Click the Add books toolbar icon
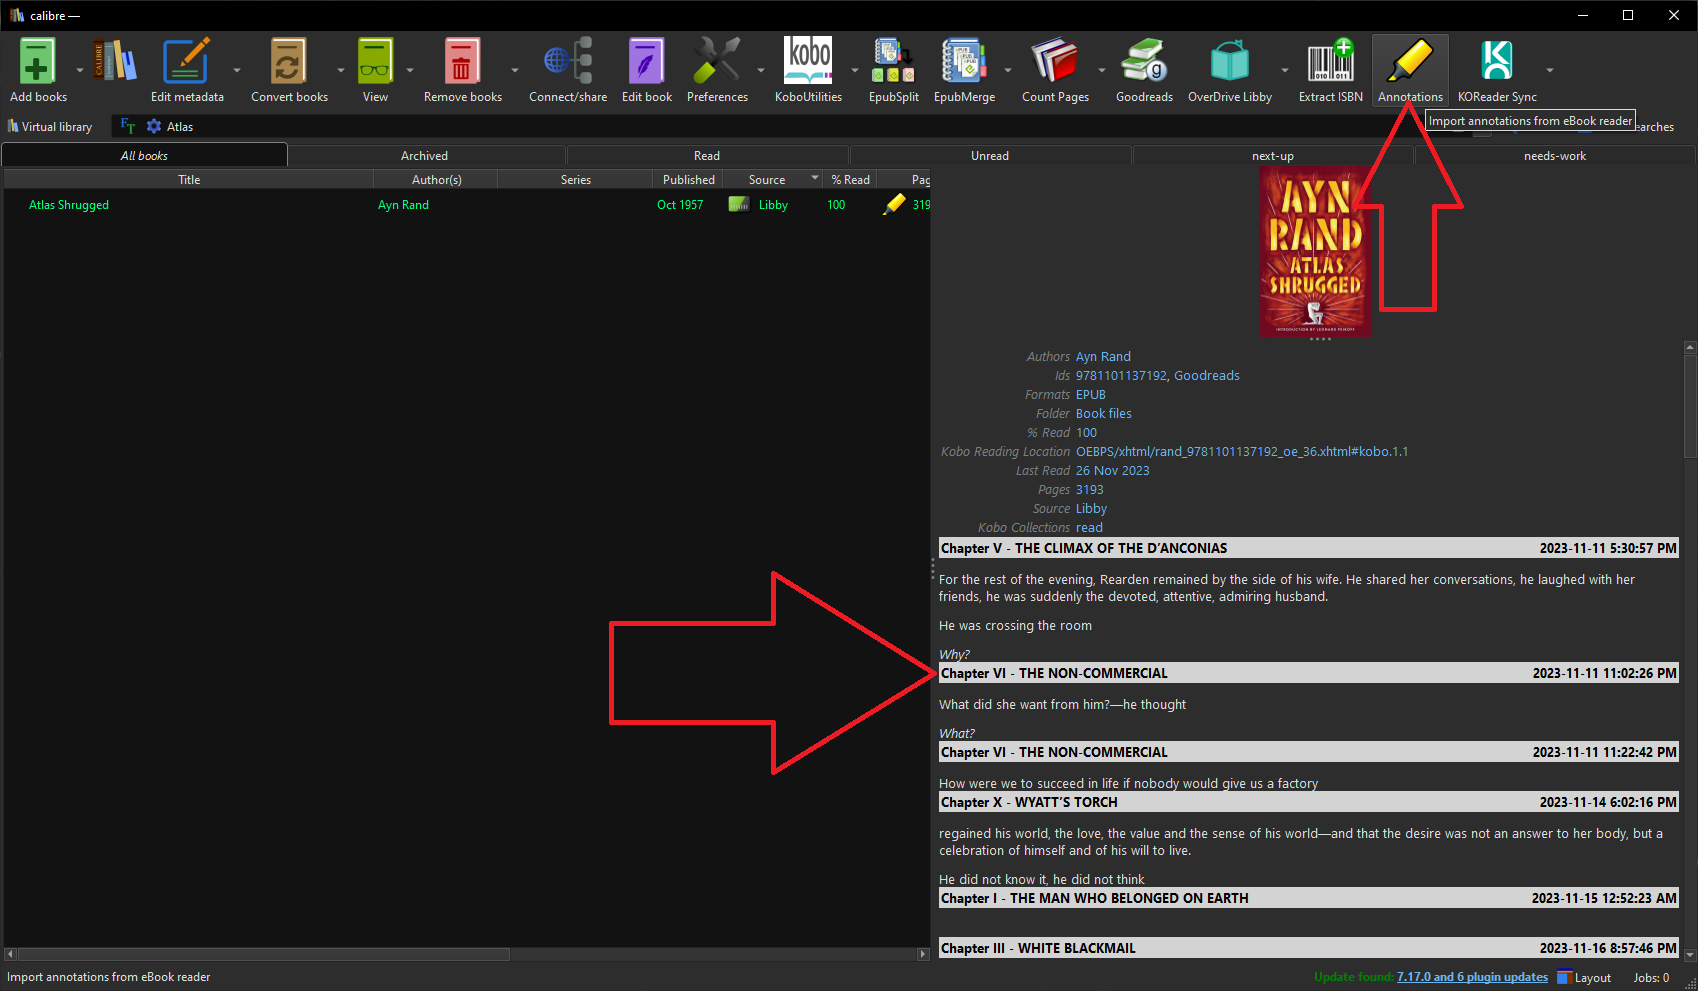1698x991 pixels. pos(37,62)
